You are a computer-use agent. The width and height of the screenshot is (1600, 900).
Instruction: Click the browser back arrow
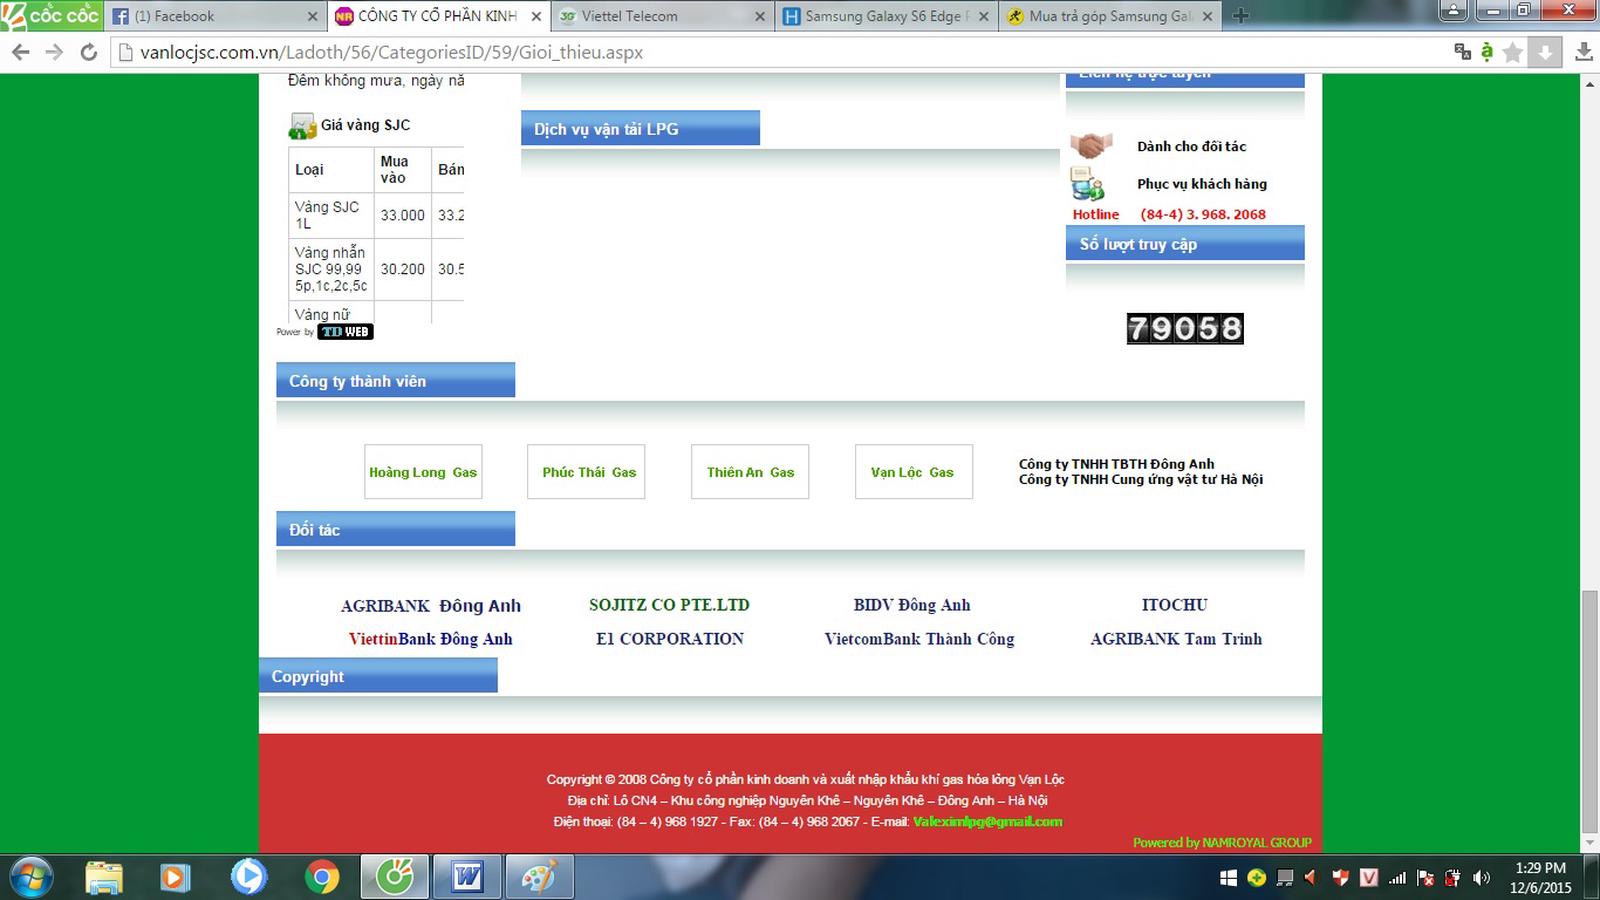tap(20, 52)
